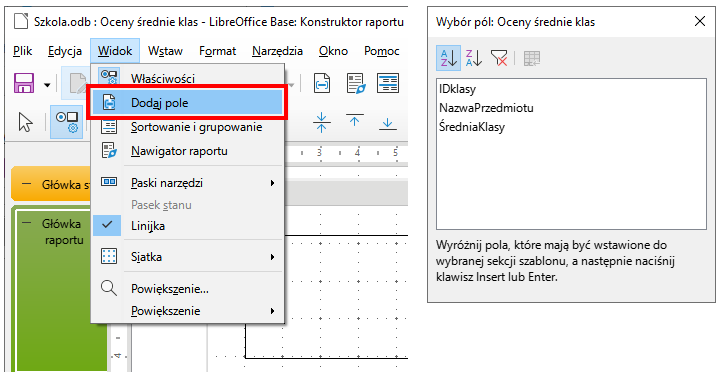Viewport: 724px width, 376px height.
Task: Sort fields descending in Wybór pól
Action: coord(473,58)
